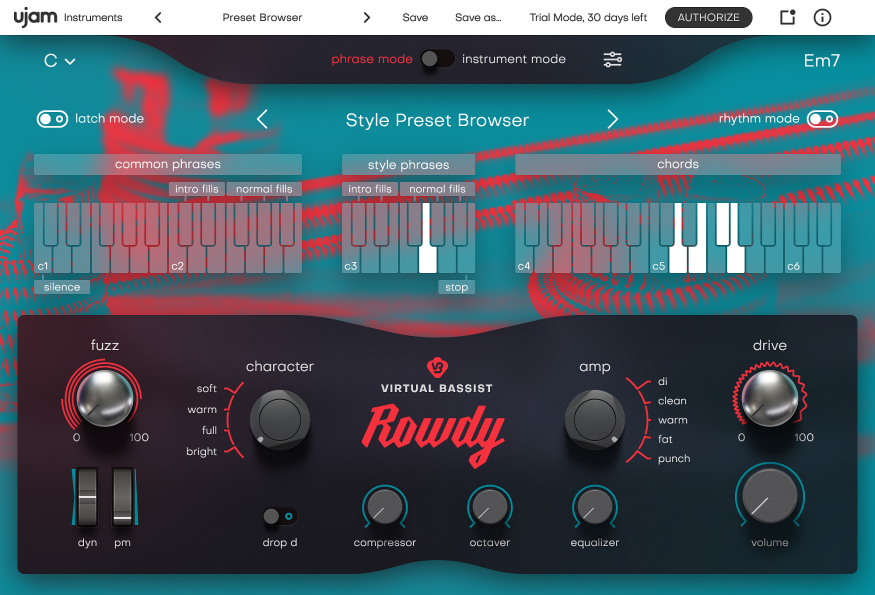Click the octaver knob
The width and height of the screenshot is (875, 595).
tap(489, 507)
